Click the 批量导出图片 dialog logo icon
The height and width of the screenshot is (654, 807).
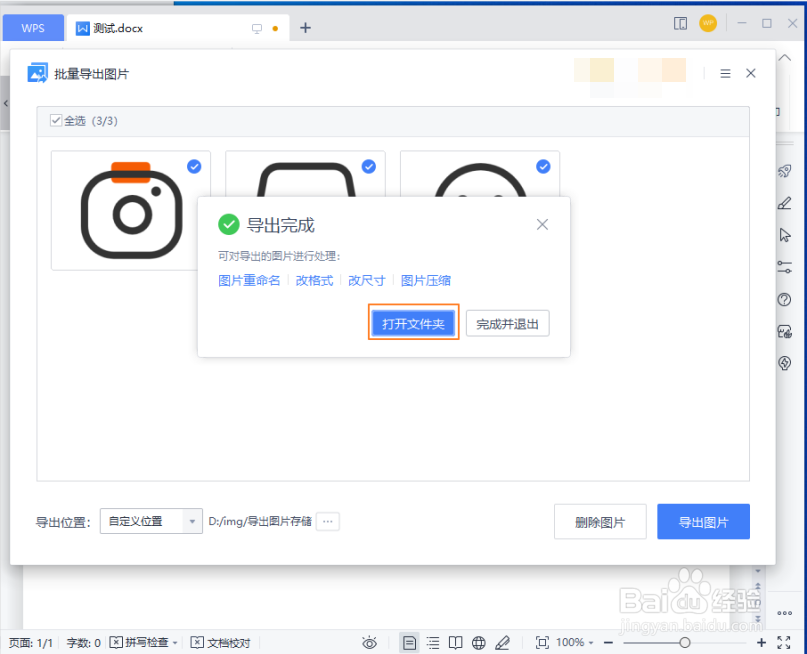(37, 73)
